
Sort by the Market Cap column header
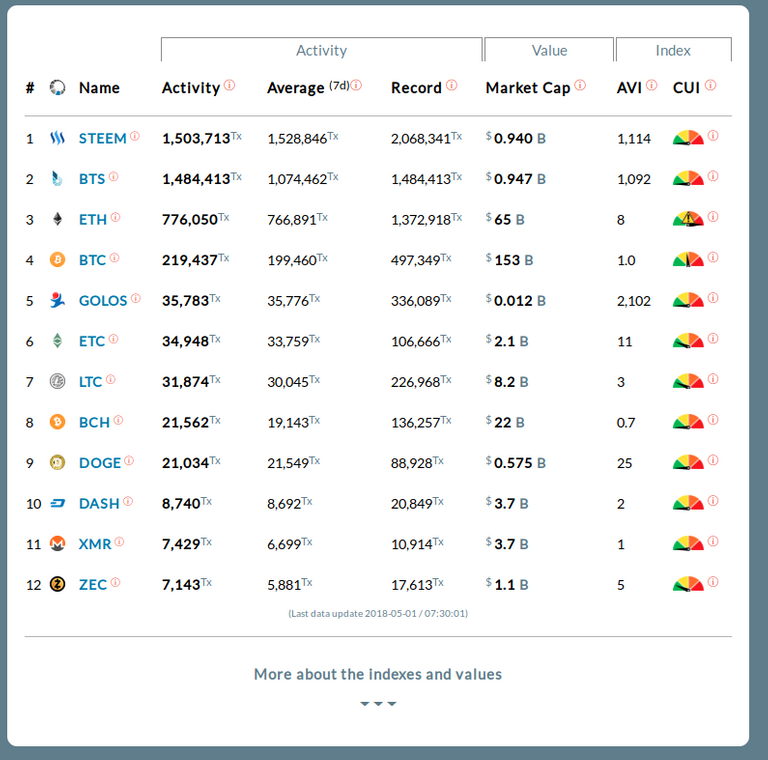coord(528,88)
